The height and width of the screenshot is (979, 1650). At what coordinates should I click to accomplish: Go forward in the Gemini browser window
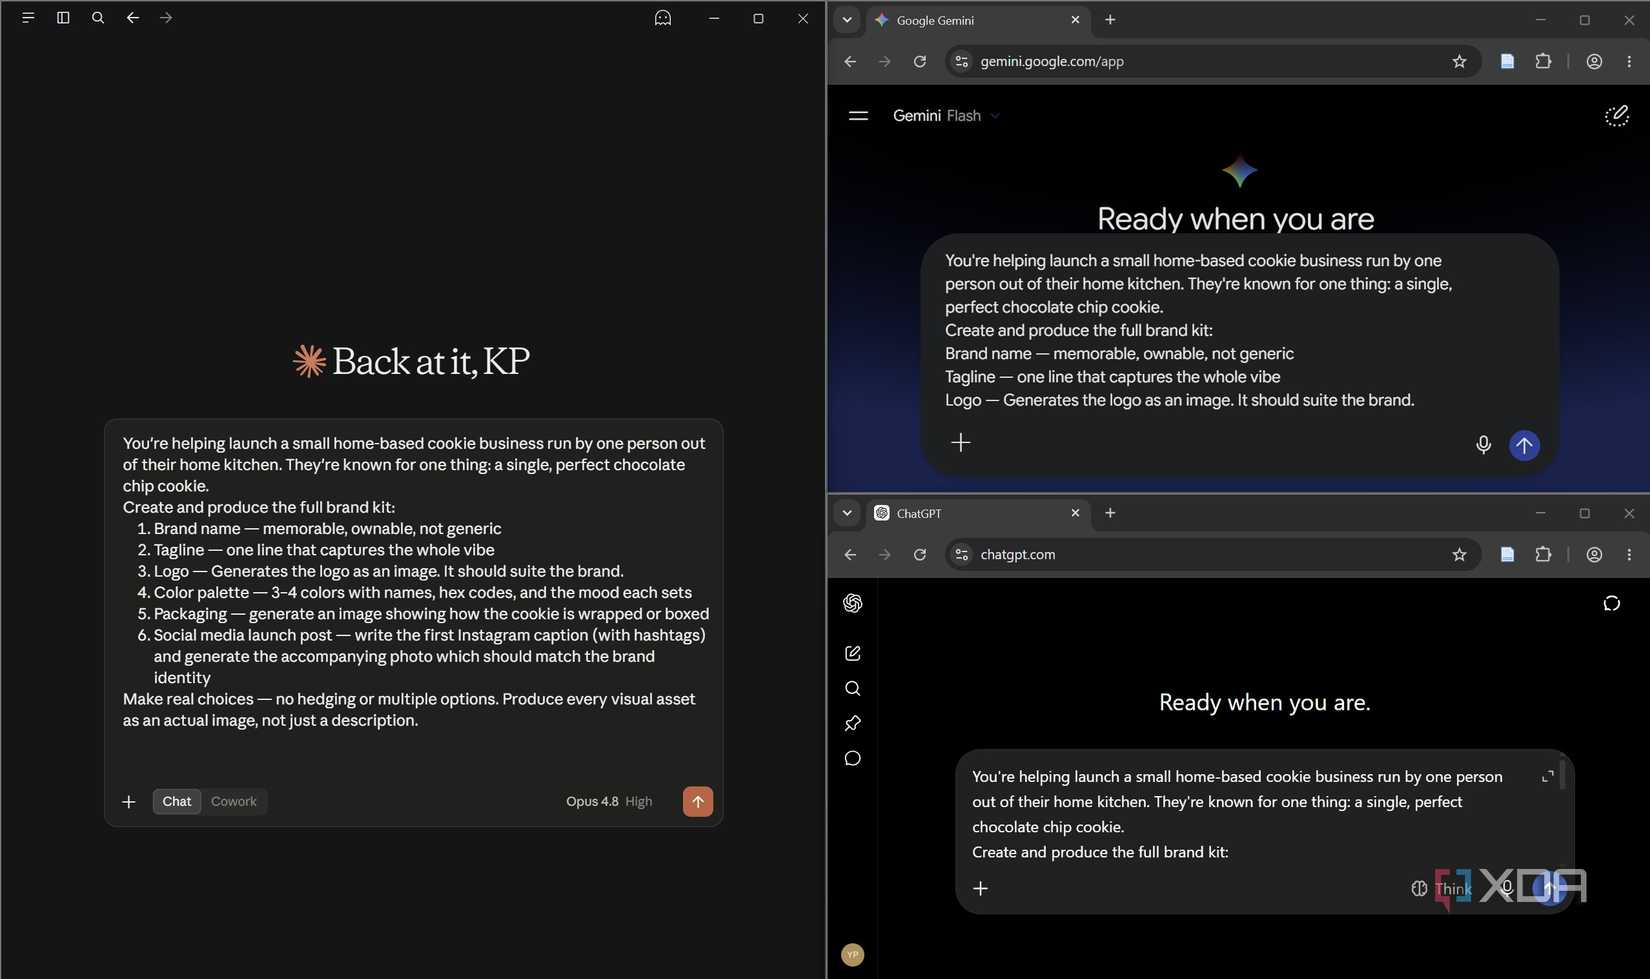click(x=885, y=61)
